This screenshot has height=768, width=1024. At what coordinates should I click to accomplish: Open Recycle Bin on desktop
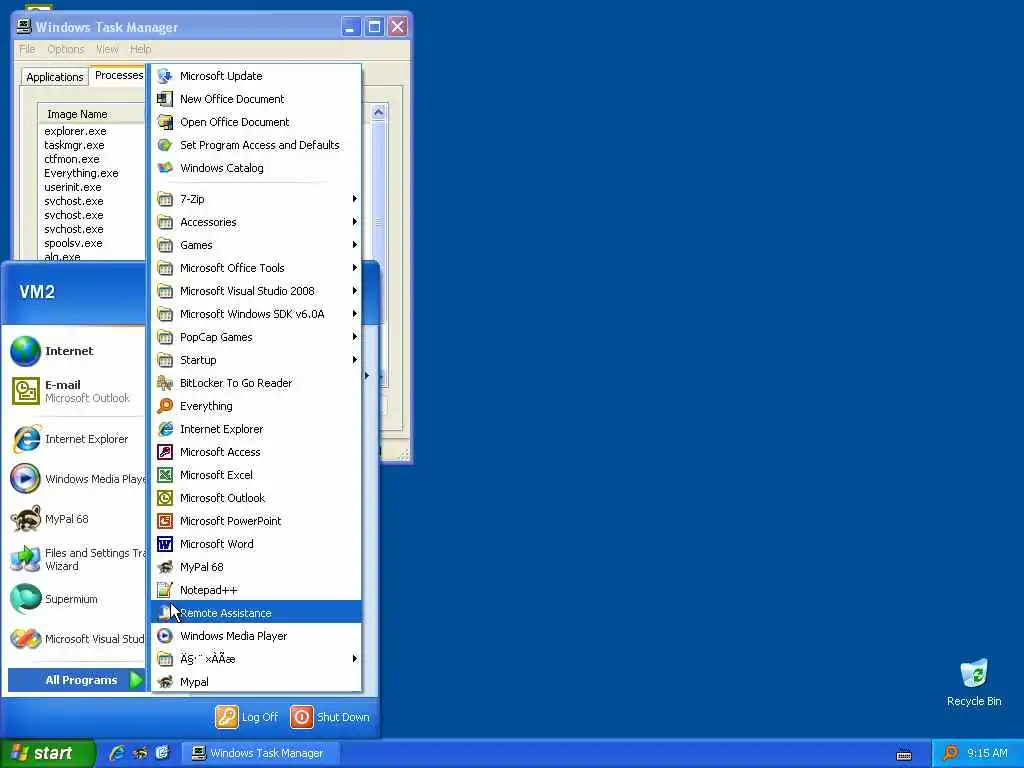(x=974, y=682)
